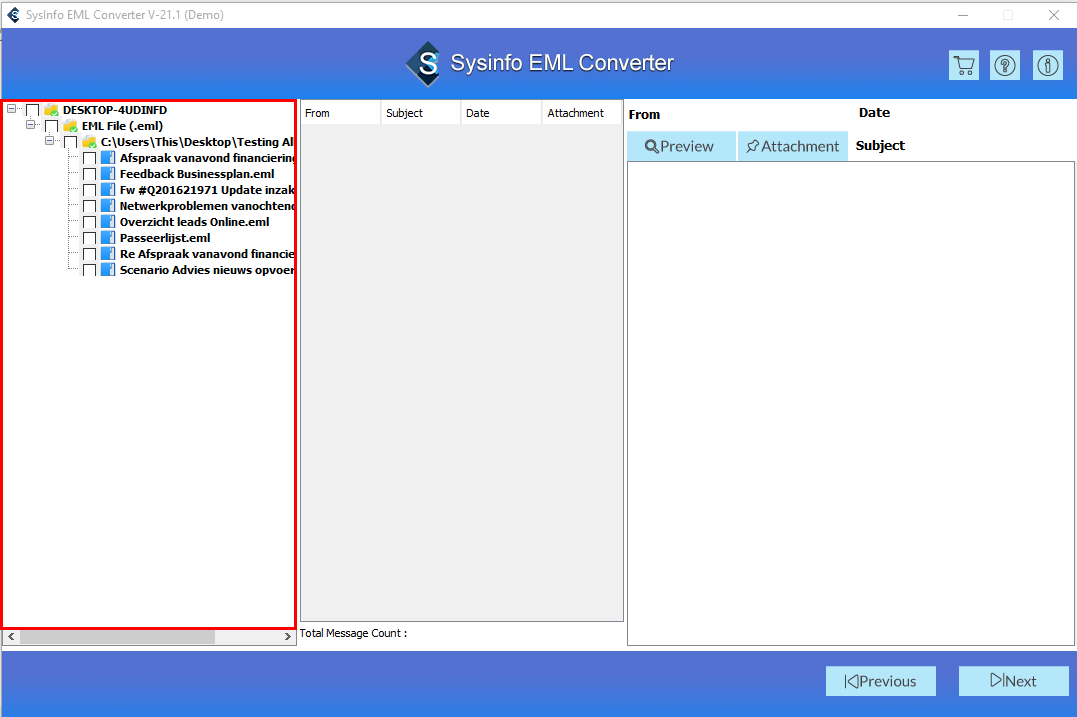Click file icon beside Passeerlijst.eml

108,238
